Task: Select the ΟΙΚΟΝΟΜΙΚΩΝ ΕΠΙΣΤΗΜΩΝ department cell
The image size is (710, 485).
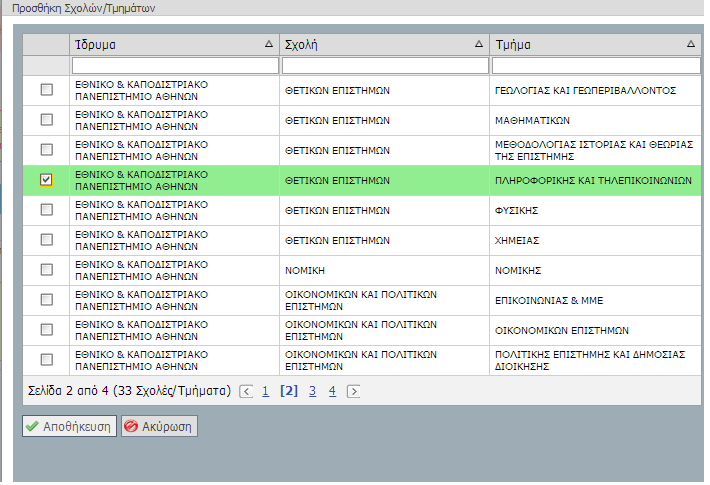Action: tap(595, 330)
